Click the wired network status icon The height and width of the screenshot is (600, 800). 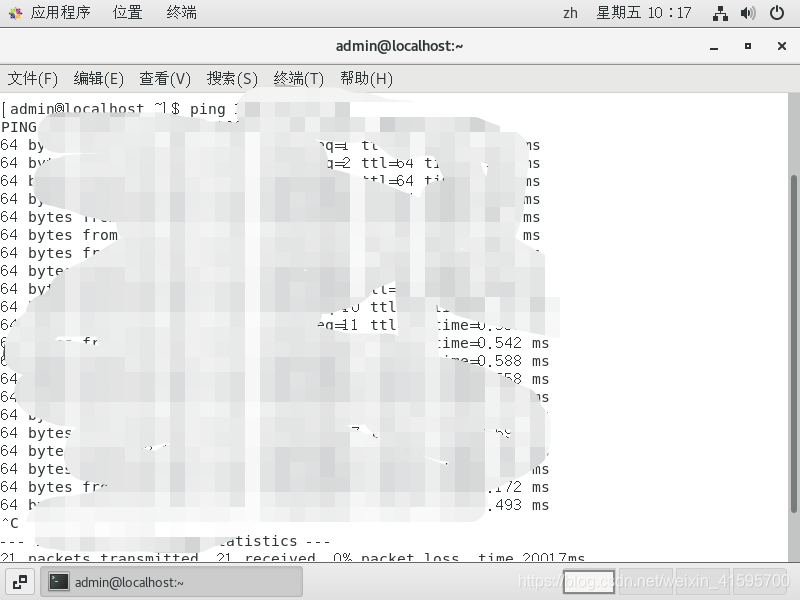pyautogui.click(x=720, y=13)
